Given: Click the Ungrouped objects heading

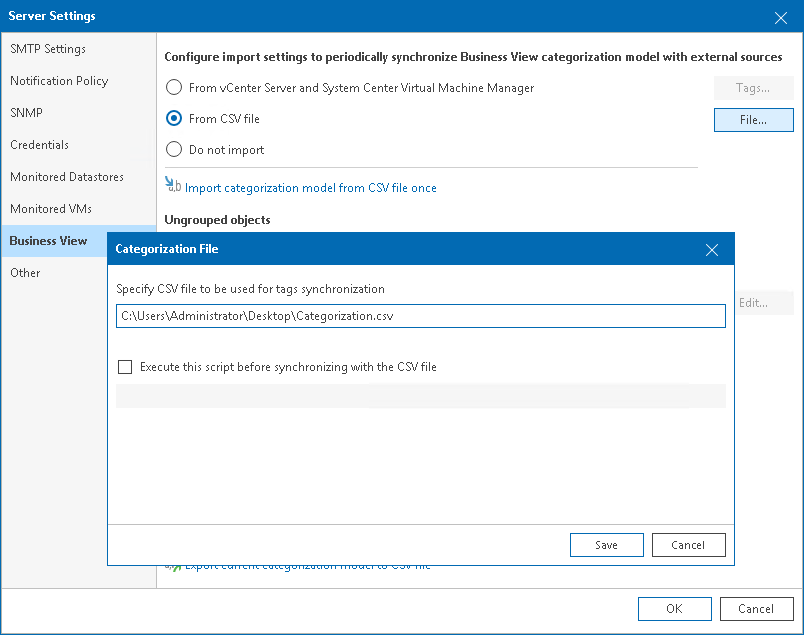Looking at the screenshot, I should [x=217, y=220].
